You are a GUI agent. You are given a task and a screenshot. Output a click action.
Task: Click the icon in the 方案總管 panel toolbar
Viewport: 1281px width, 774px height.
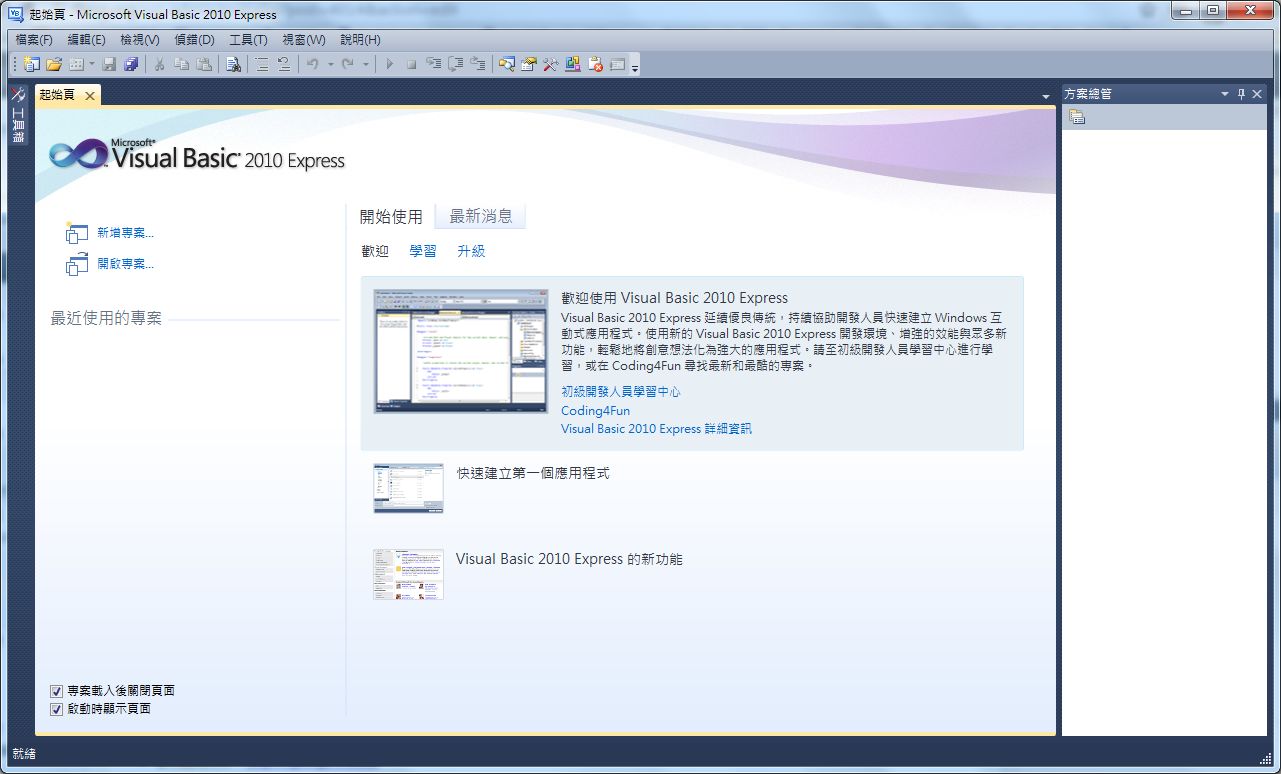click(x=1077, y=117)
